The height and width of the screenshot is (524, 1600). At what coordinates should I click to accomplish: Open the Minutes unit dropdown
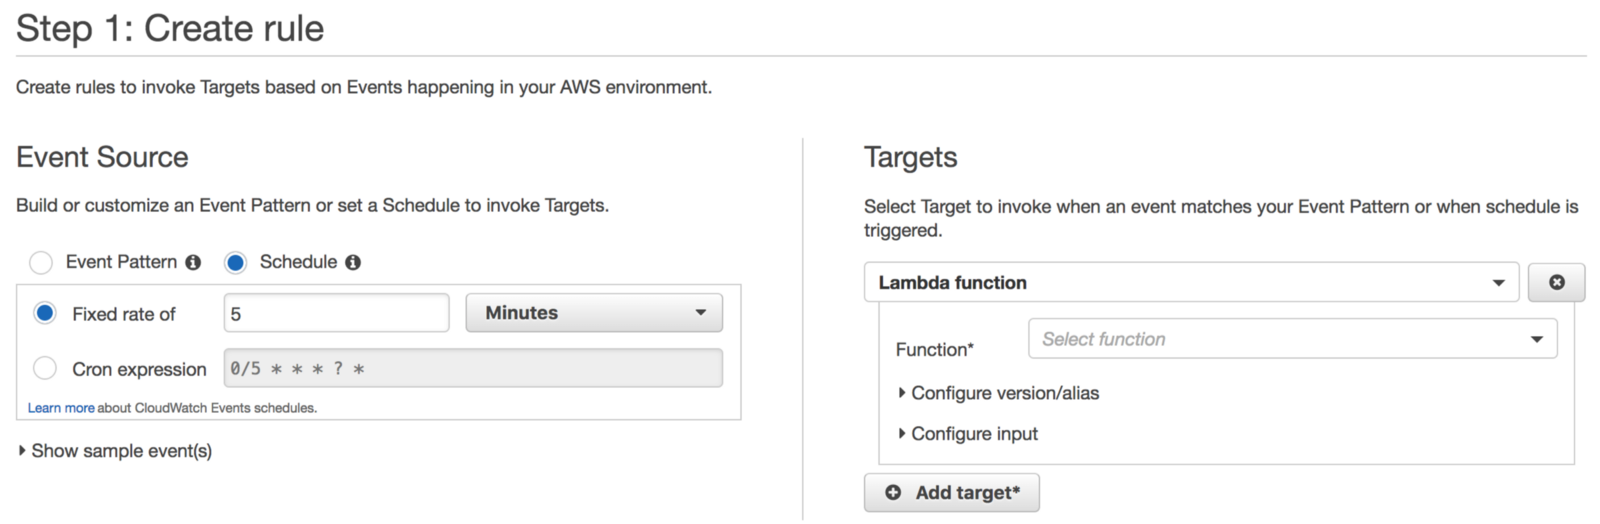pos(594,313)
